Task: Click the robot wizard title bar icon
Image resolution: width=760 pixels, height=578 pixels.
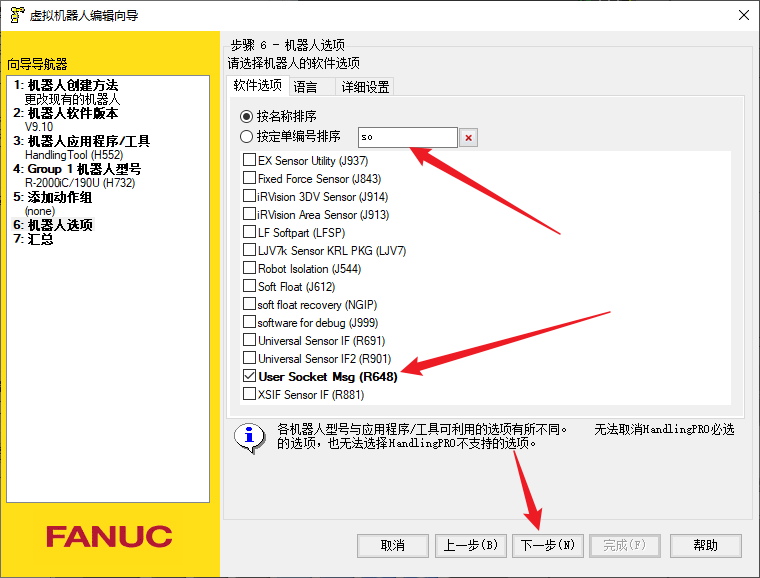Action: point(17,15)
